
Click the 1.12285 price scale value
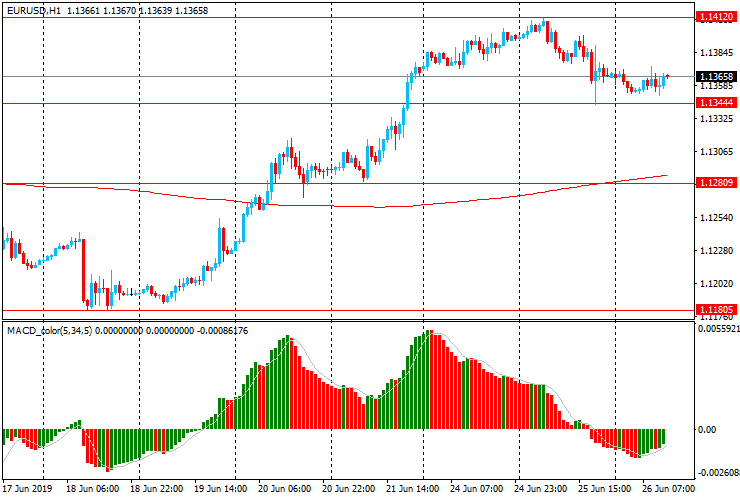[716, 251]
